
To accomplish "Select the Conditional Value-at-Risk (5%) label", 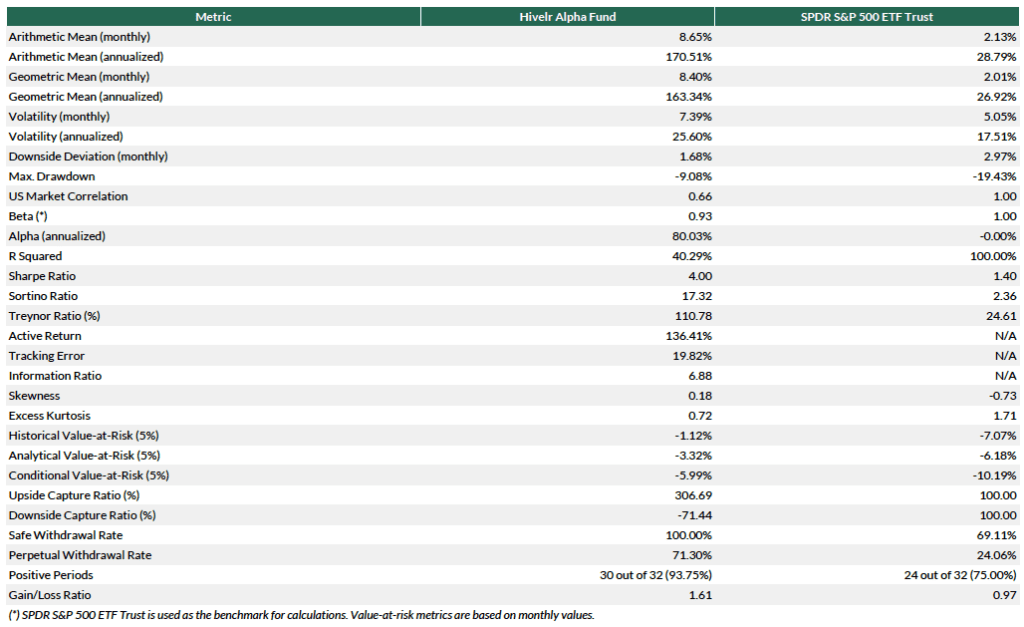I will pyautogui.click(x=89, y=475).
